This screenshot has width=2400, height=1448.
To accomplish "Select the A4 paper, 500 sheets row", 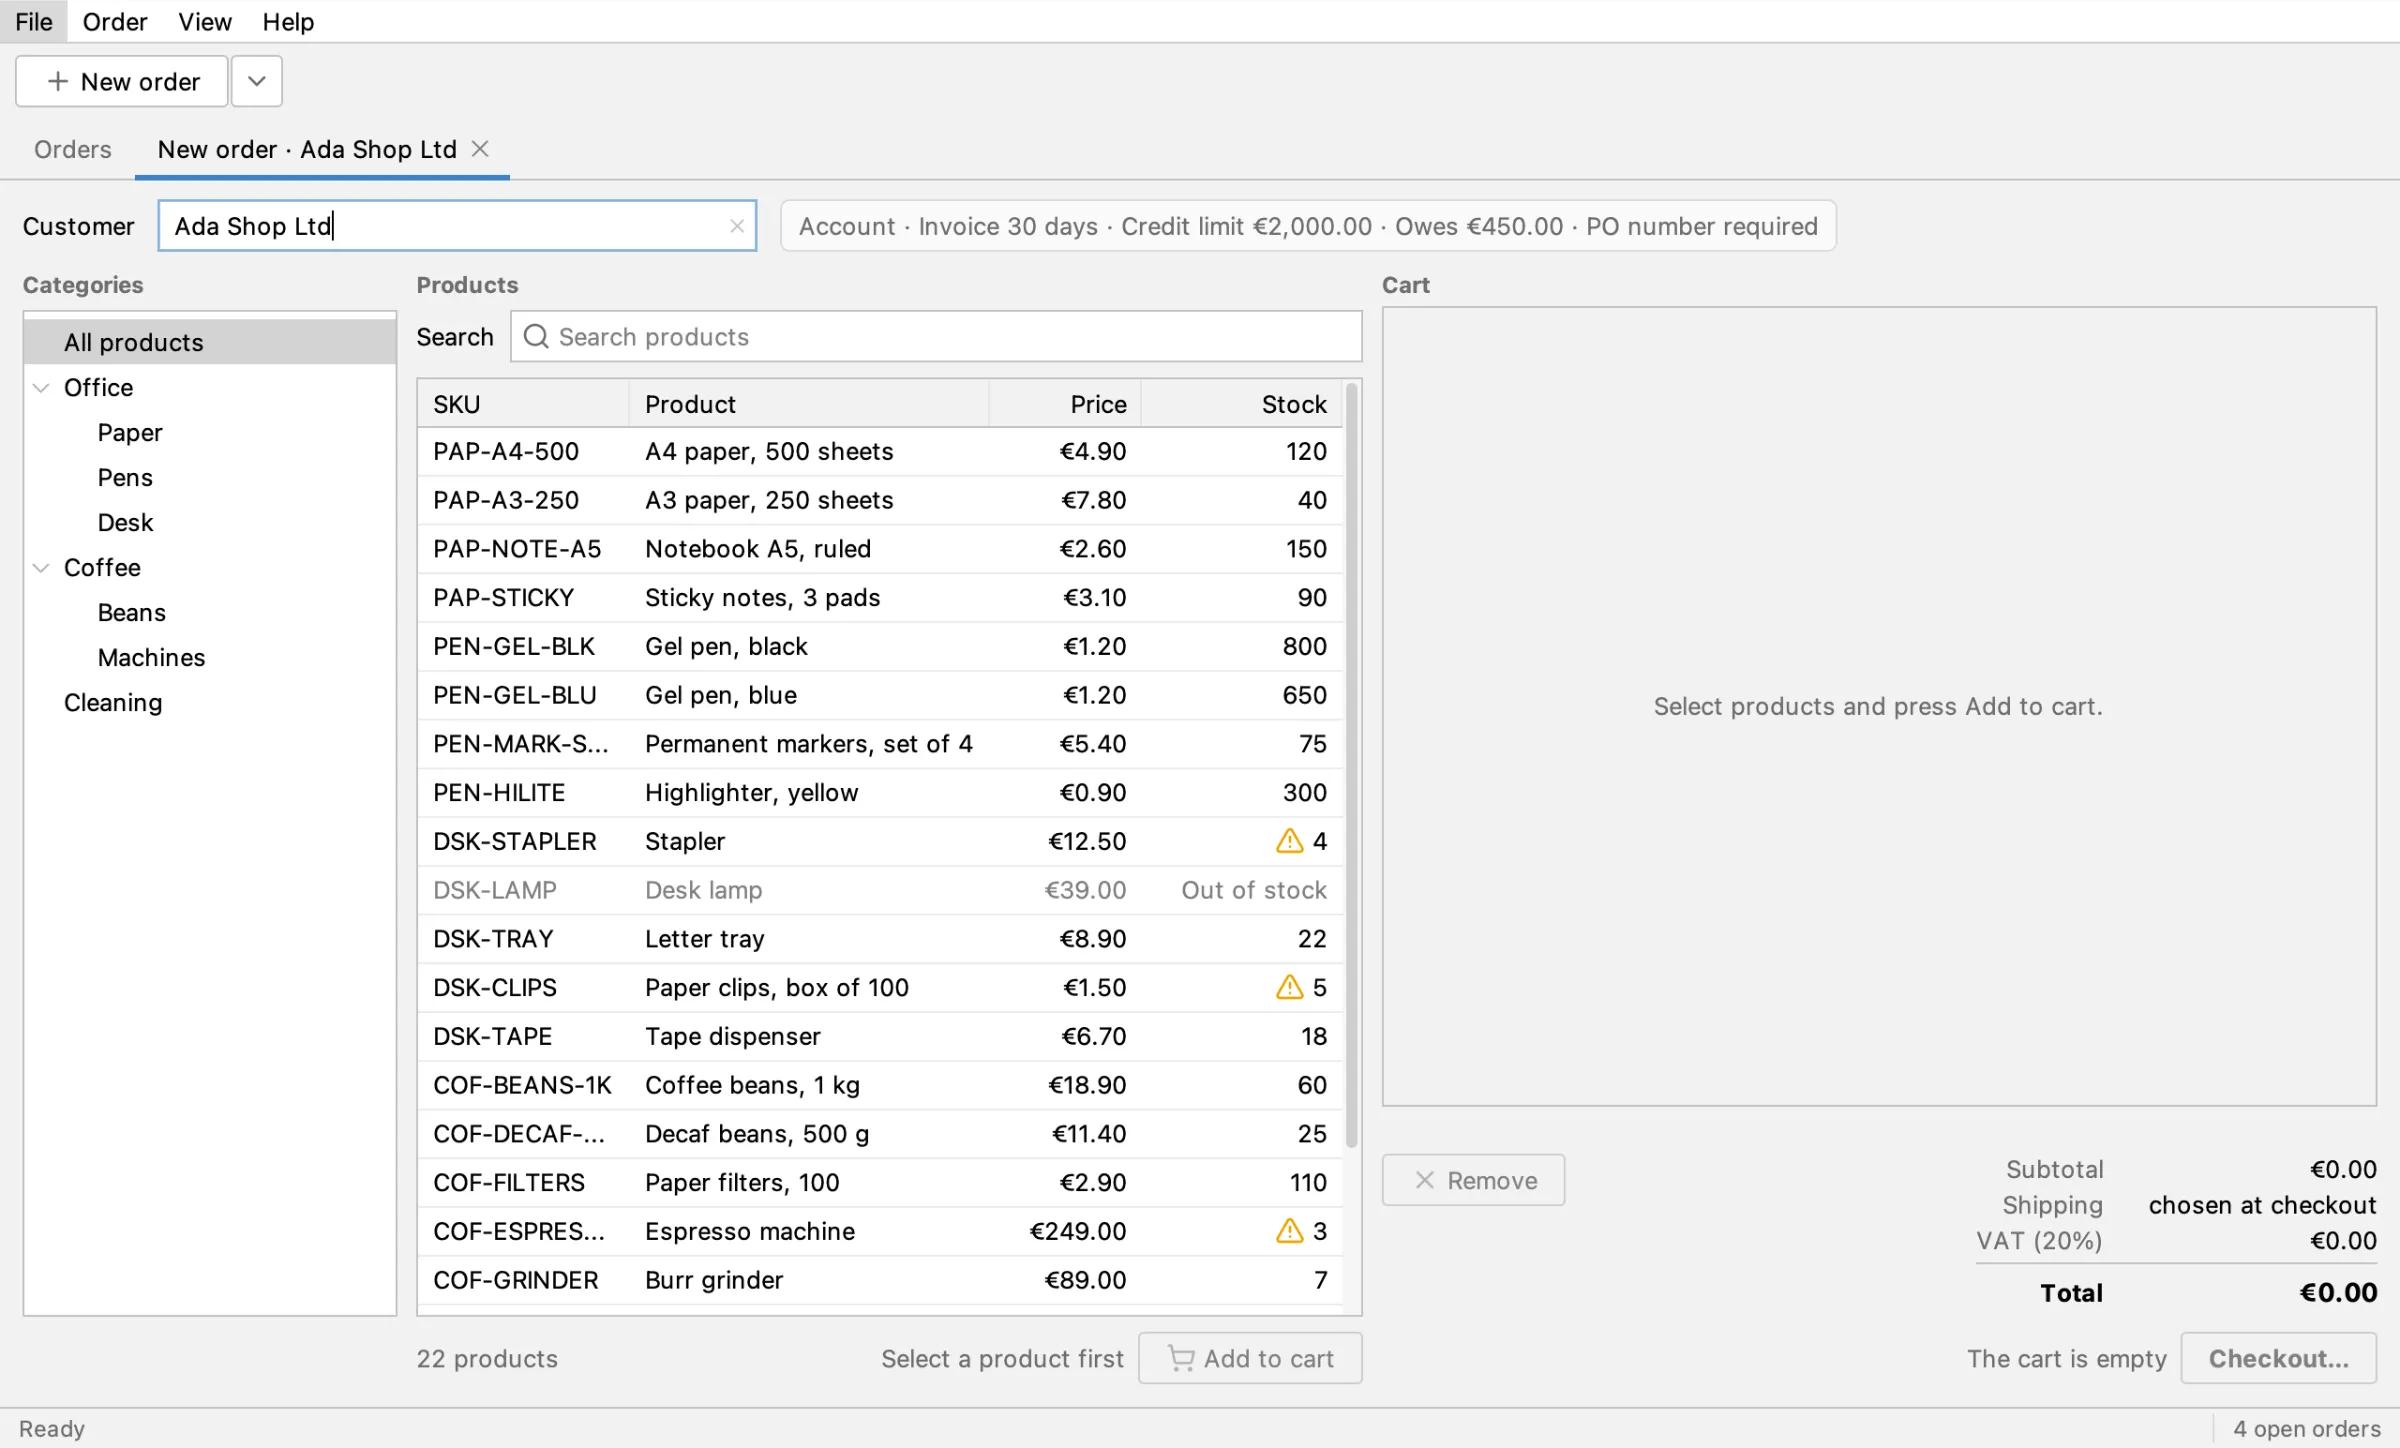I will [x=880, y=452].
